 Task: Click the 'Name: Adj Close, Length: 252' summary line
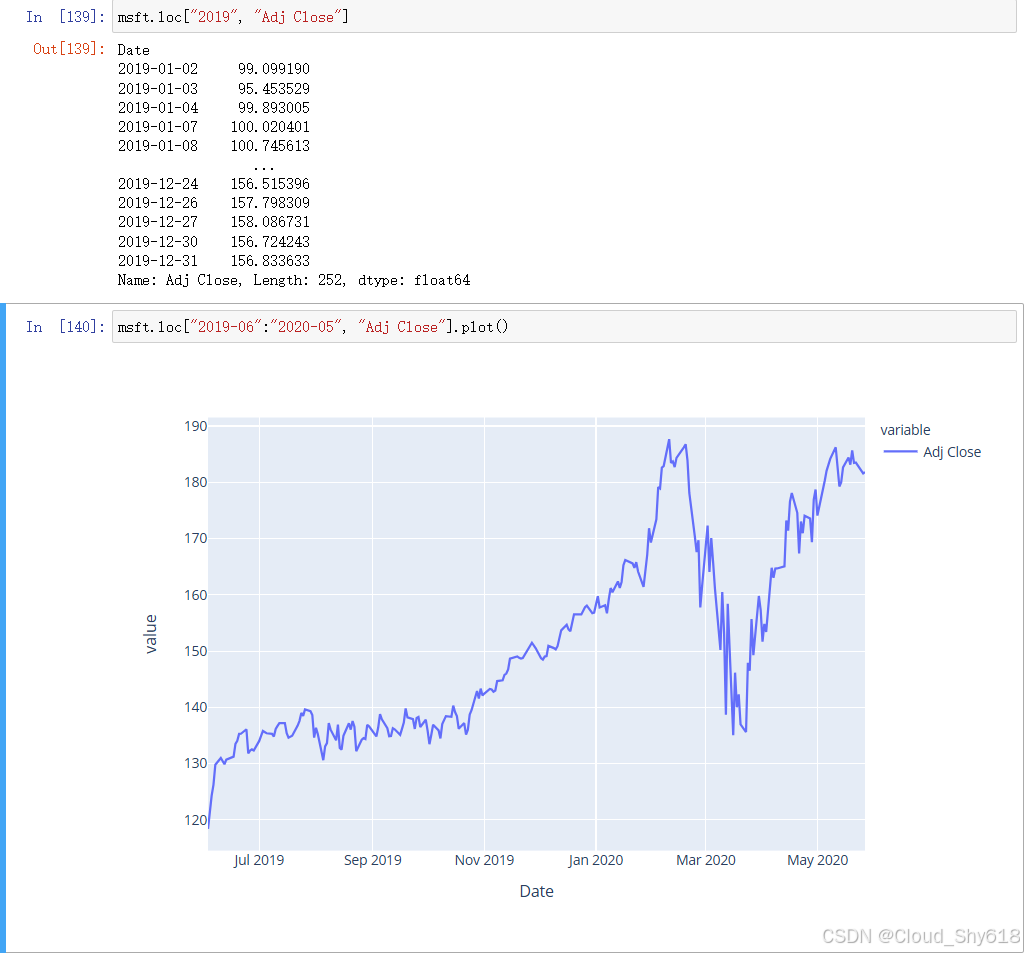point(294,280)
